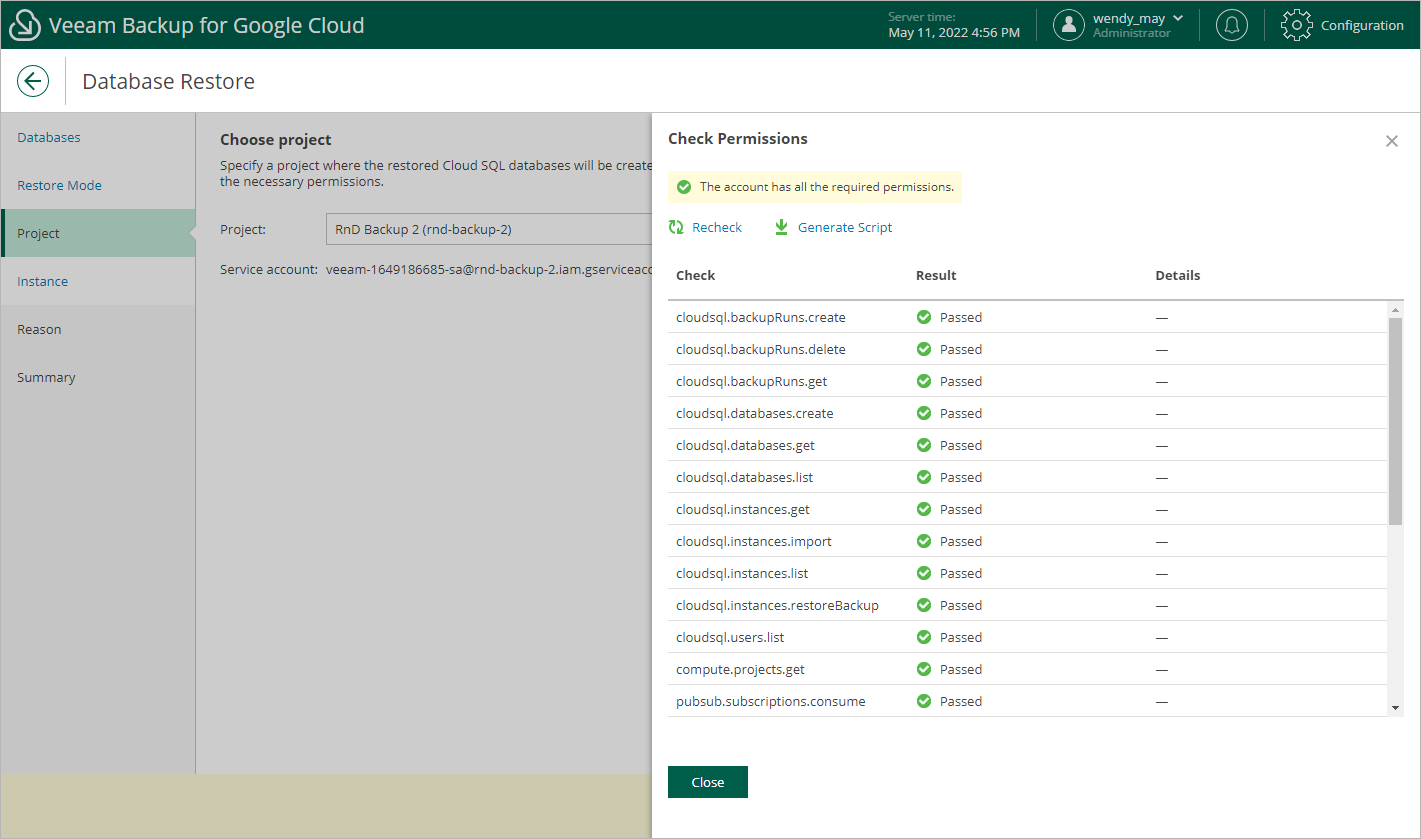Viewport: 1421px width, 839px height.
Task: Click Passed icon for cloudsql.databases.get
Action: (924, 445)
